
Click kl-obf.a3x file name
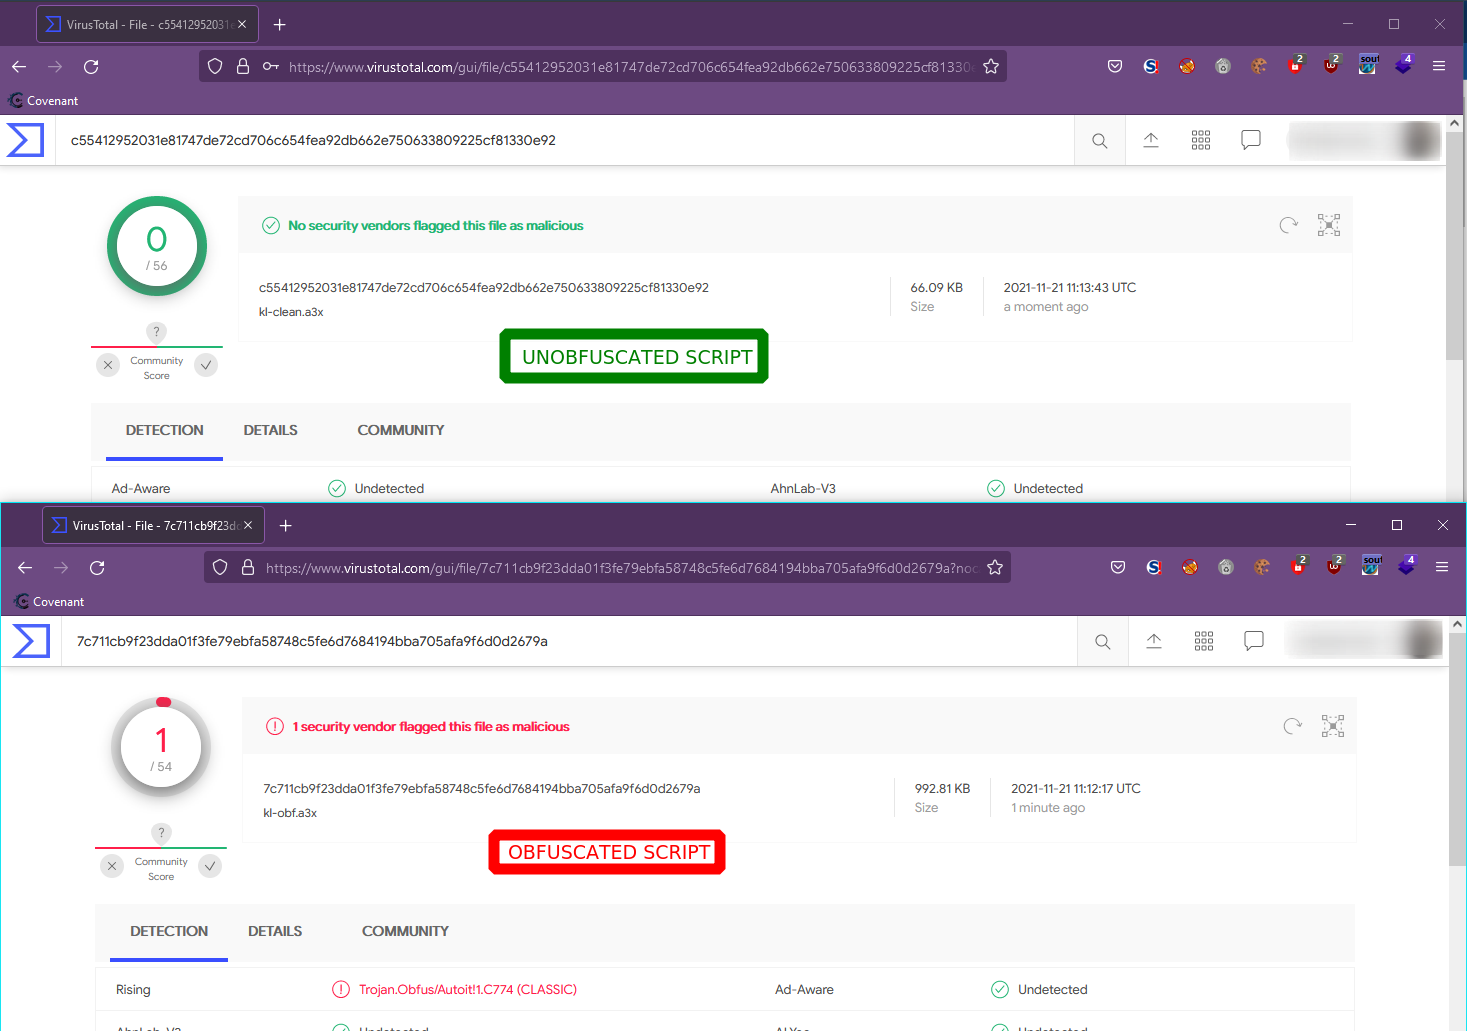[290, 813]
